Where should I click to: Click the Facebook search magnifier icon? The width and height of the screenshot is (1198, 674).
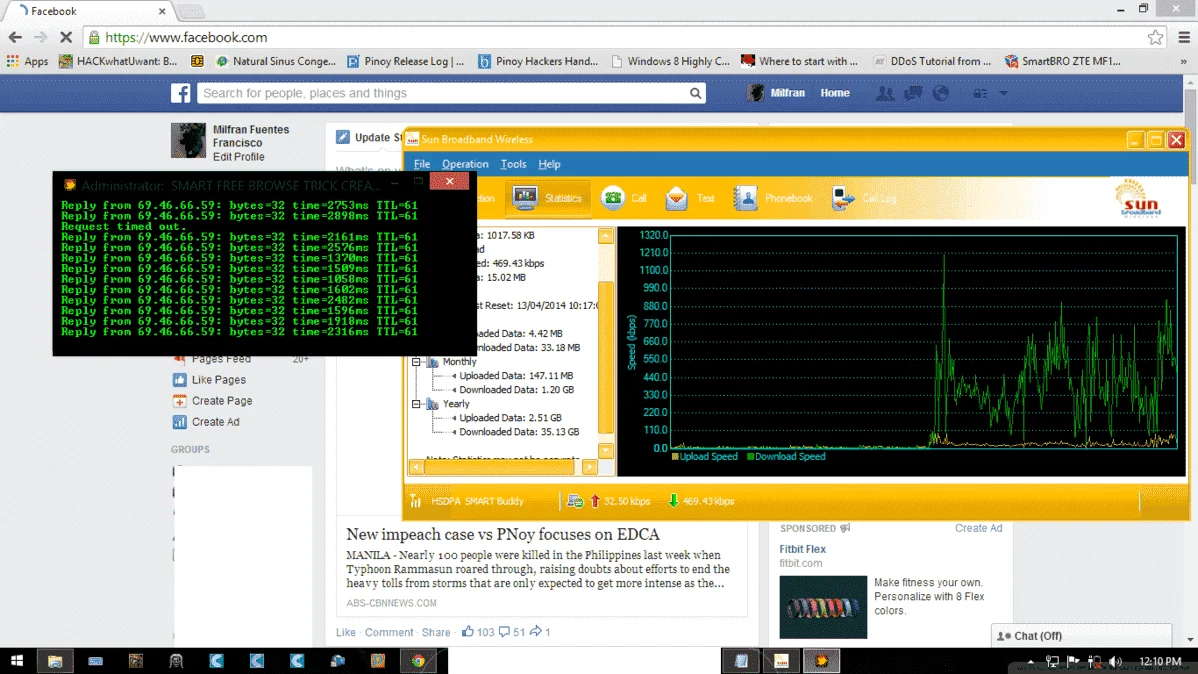(x=695, y=93)
